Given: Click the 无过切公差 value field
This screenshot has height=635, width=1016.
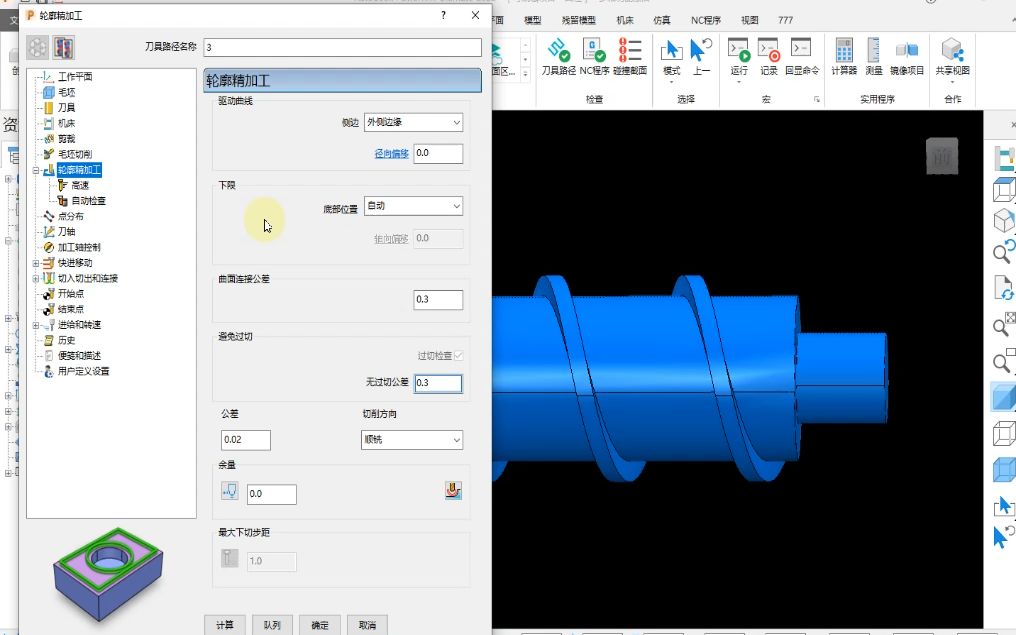Looking at the screenshot, I should point(438,383).
